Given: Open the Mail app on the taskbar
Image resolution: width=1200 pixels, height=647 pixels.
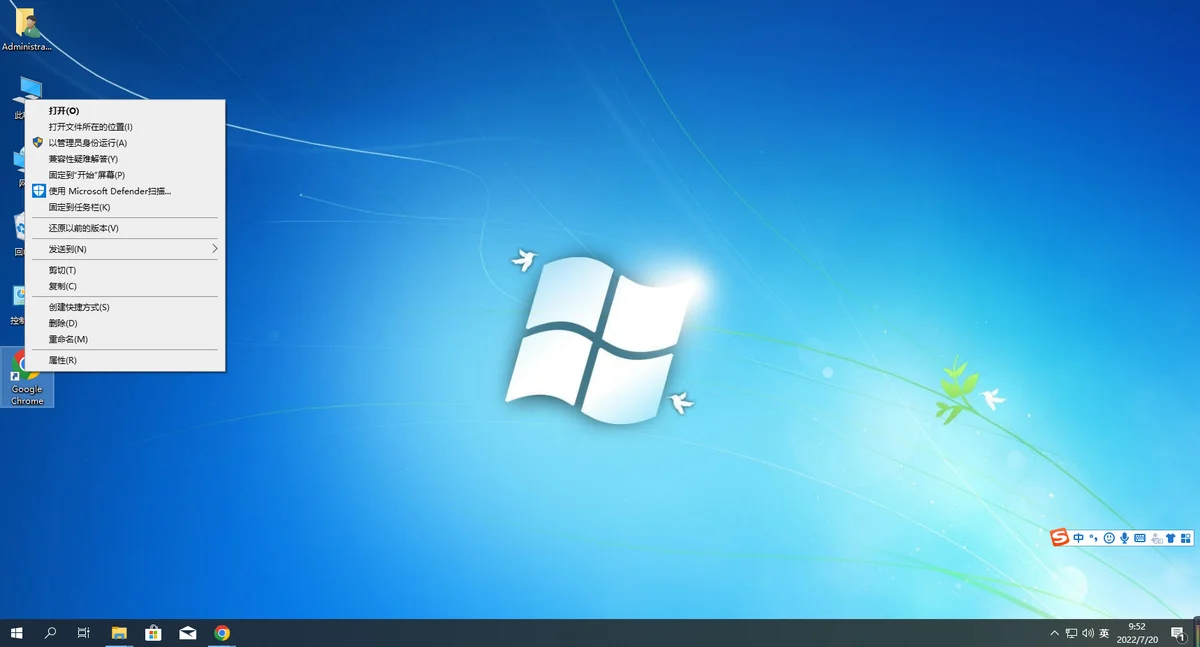Looking at the screenshot, I should point(187,633).
